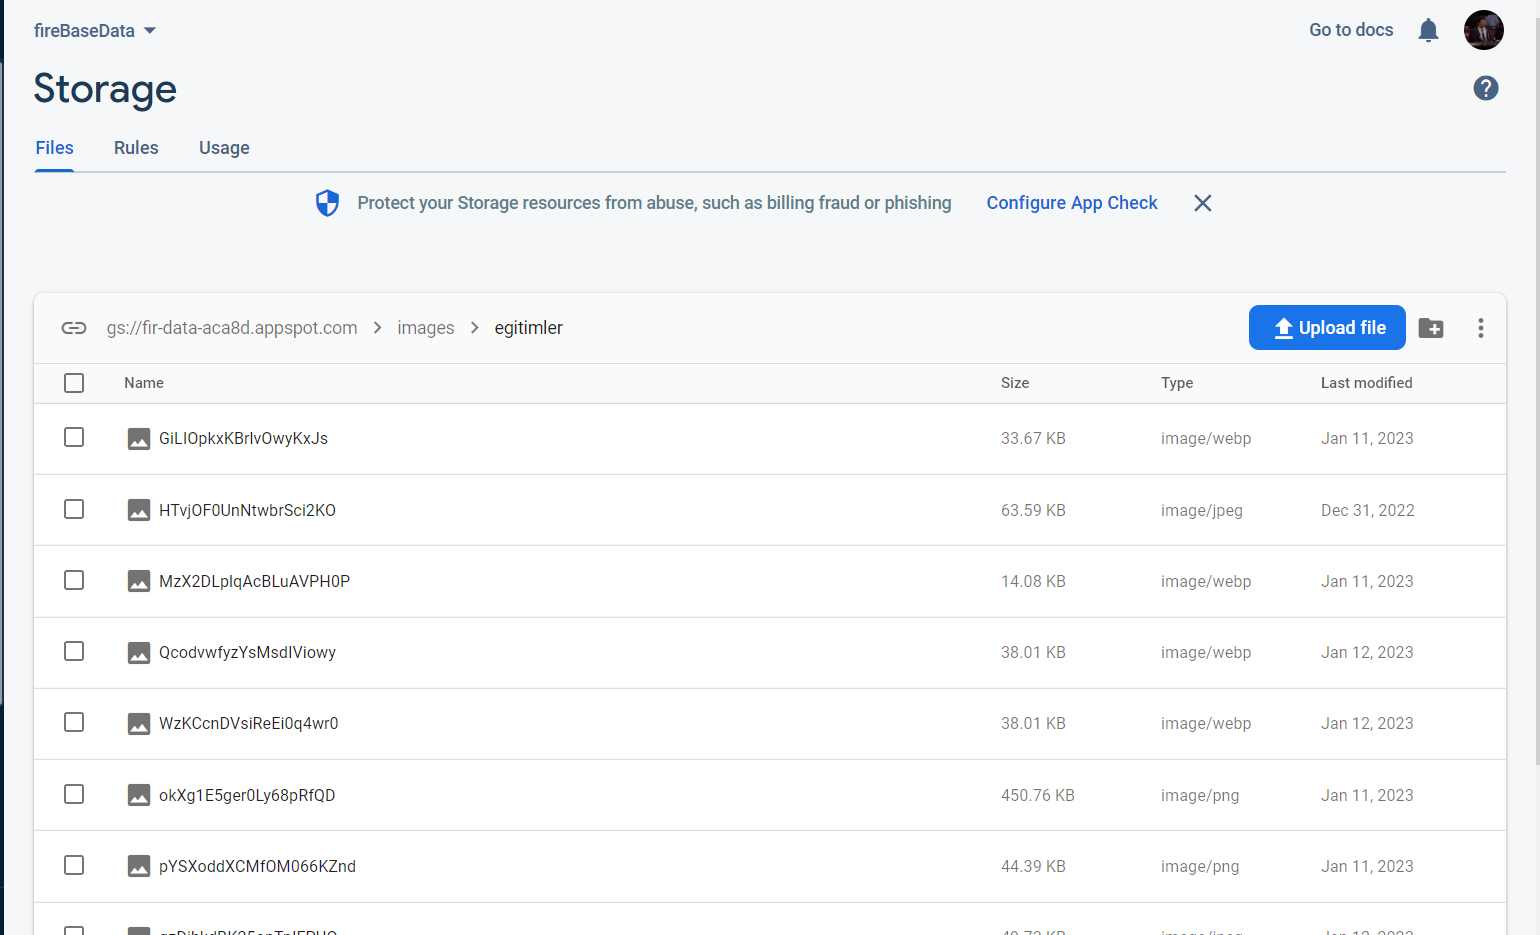The height and width of the screenshot is (935, 1540).
Task: Open file pYSXoddXCMfOM066KZnd
Action: click(257, 866)
